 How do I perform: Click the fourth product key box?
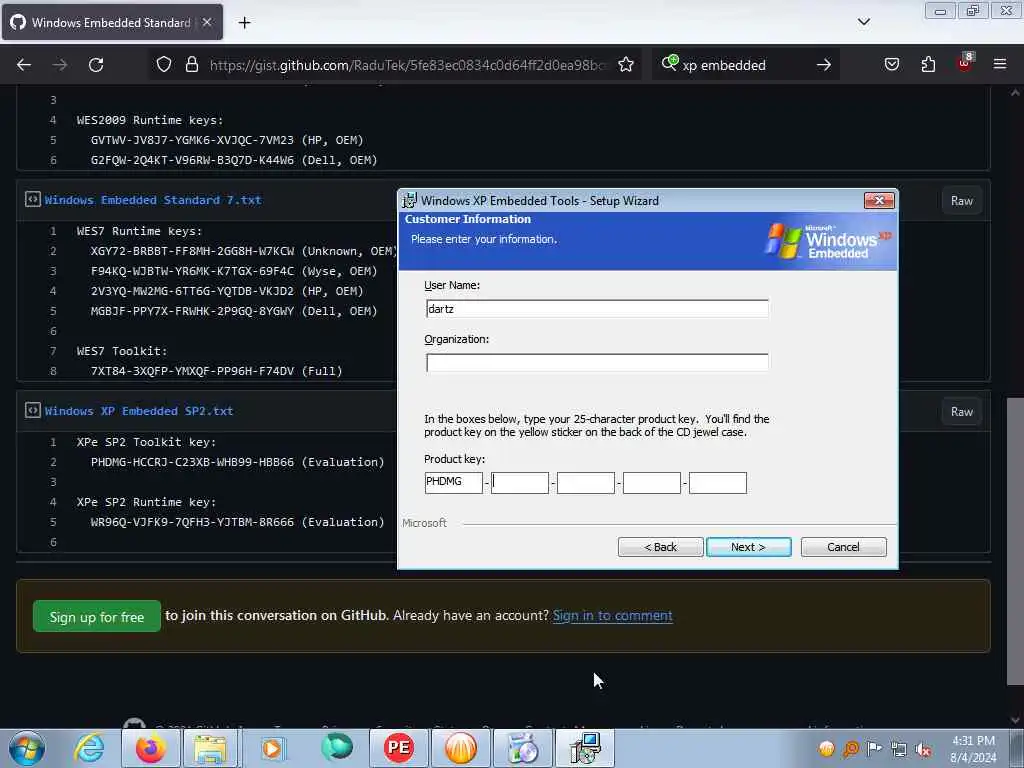pyautogui.click(x=652, y=483)
